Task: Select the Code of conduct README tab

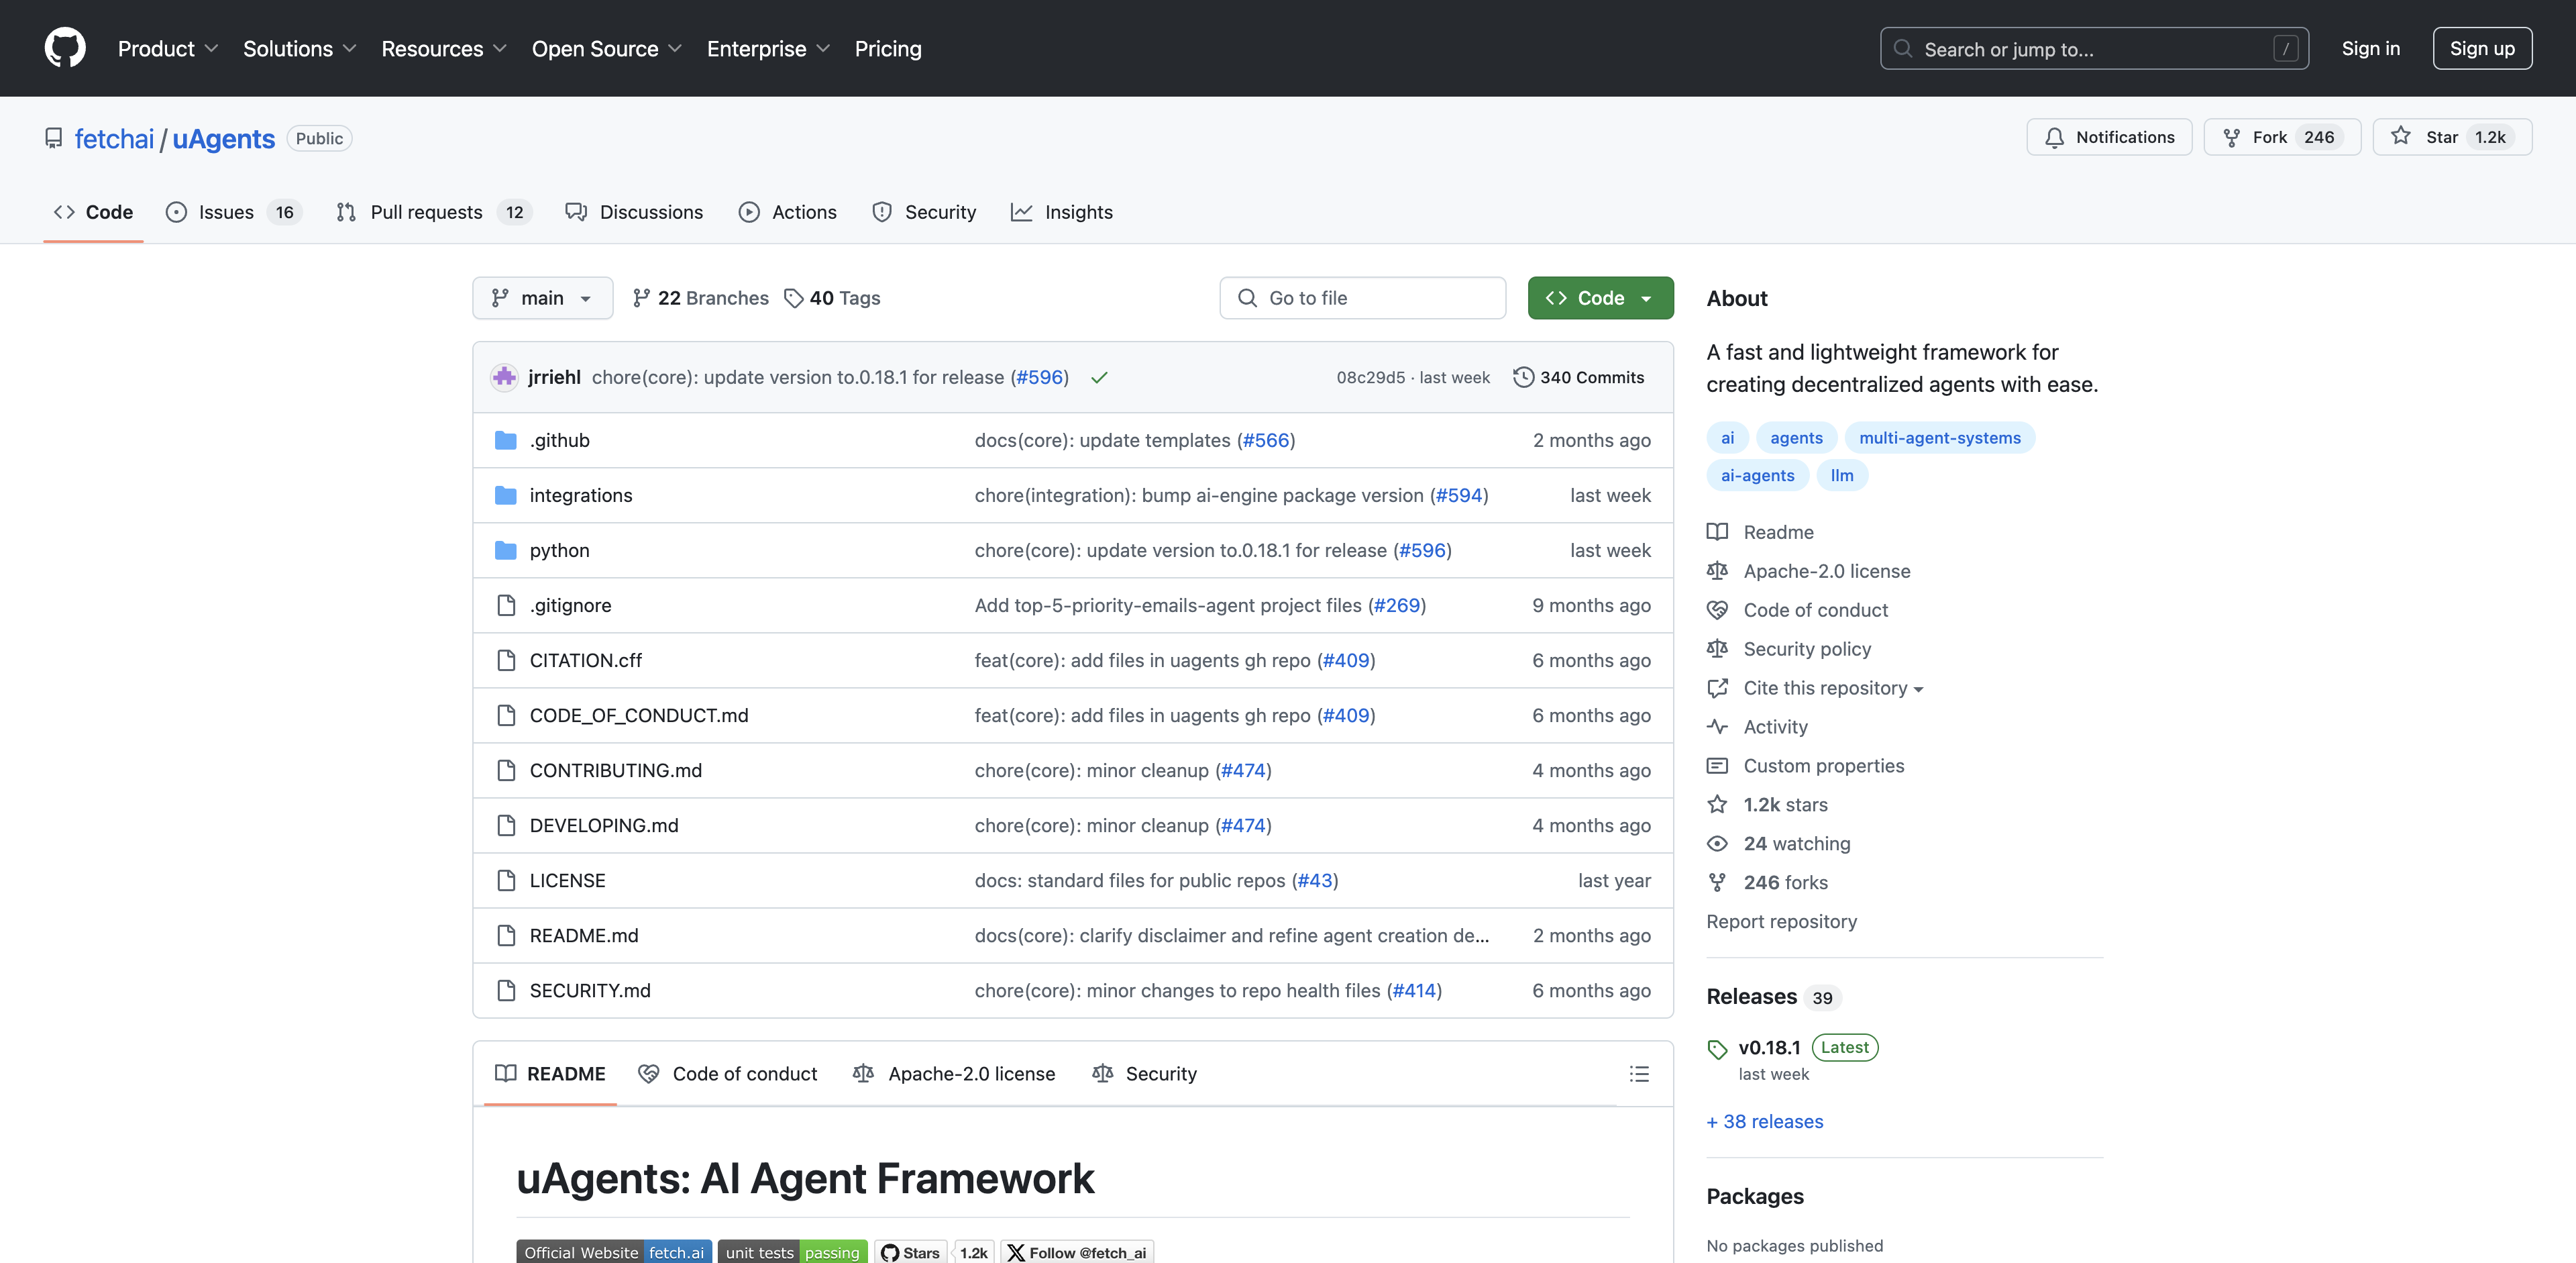Action: (727, 1073)
